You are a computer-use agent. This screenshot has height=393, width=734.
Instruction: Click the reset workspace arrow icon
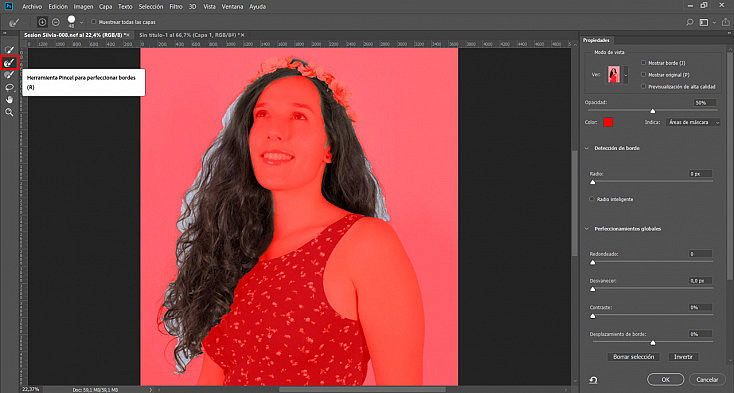593,380
